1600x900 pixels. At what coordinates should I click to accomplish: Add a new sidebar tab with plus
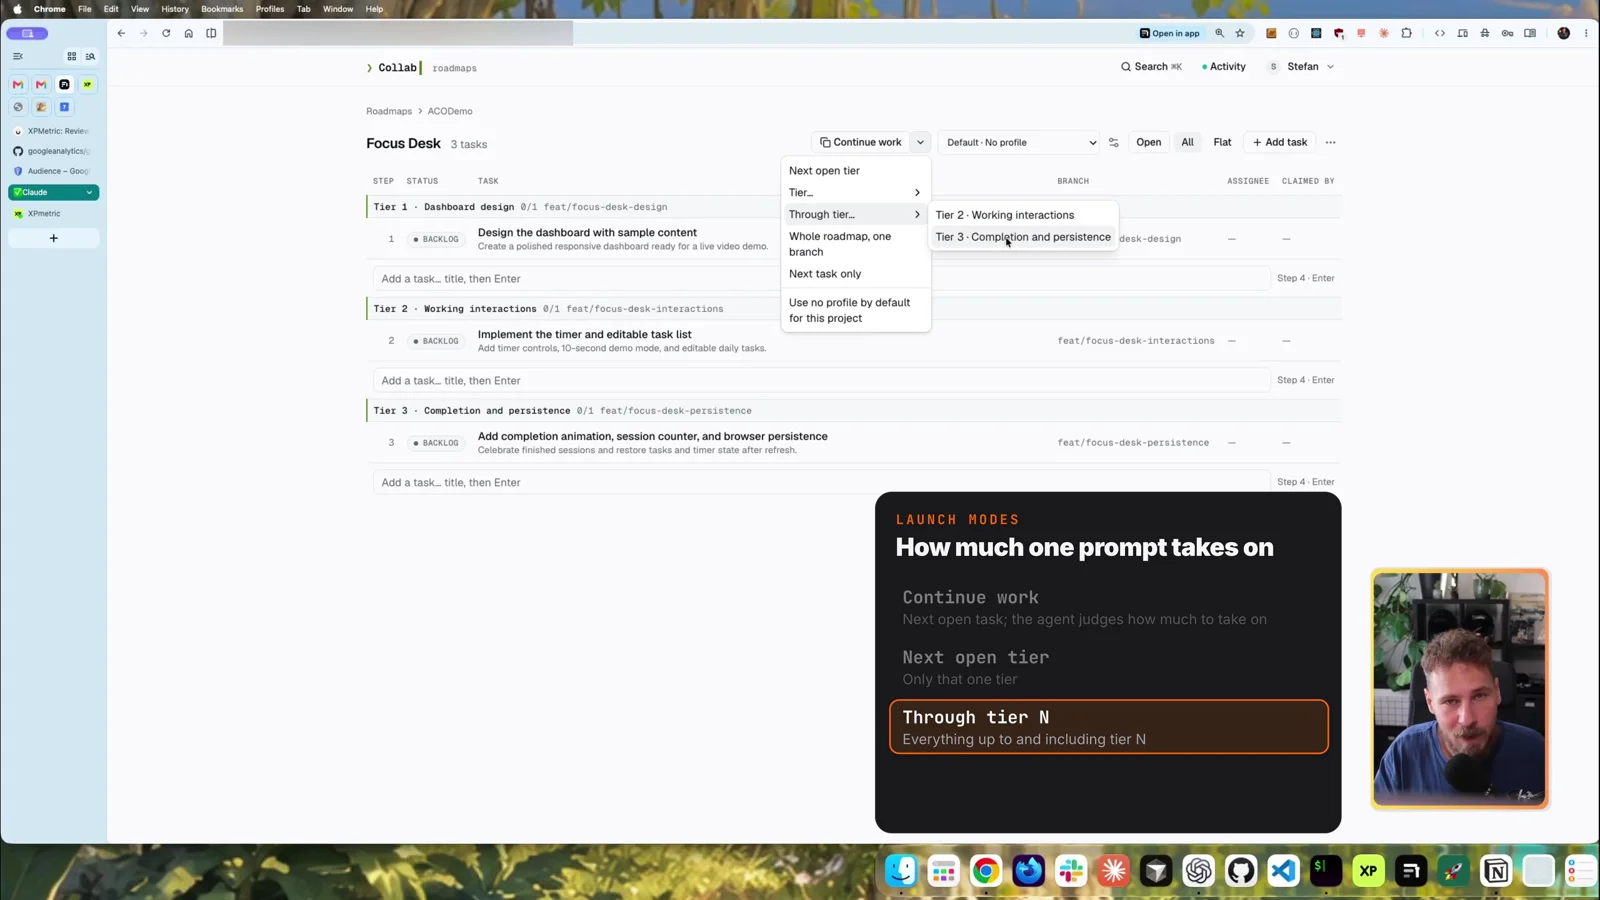pyautogui.click(x=54, y=238)
